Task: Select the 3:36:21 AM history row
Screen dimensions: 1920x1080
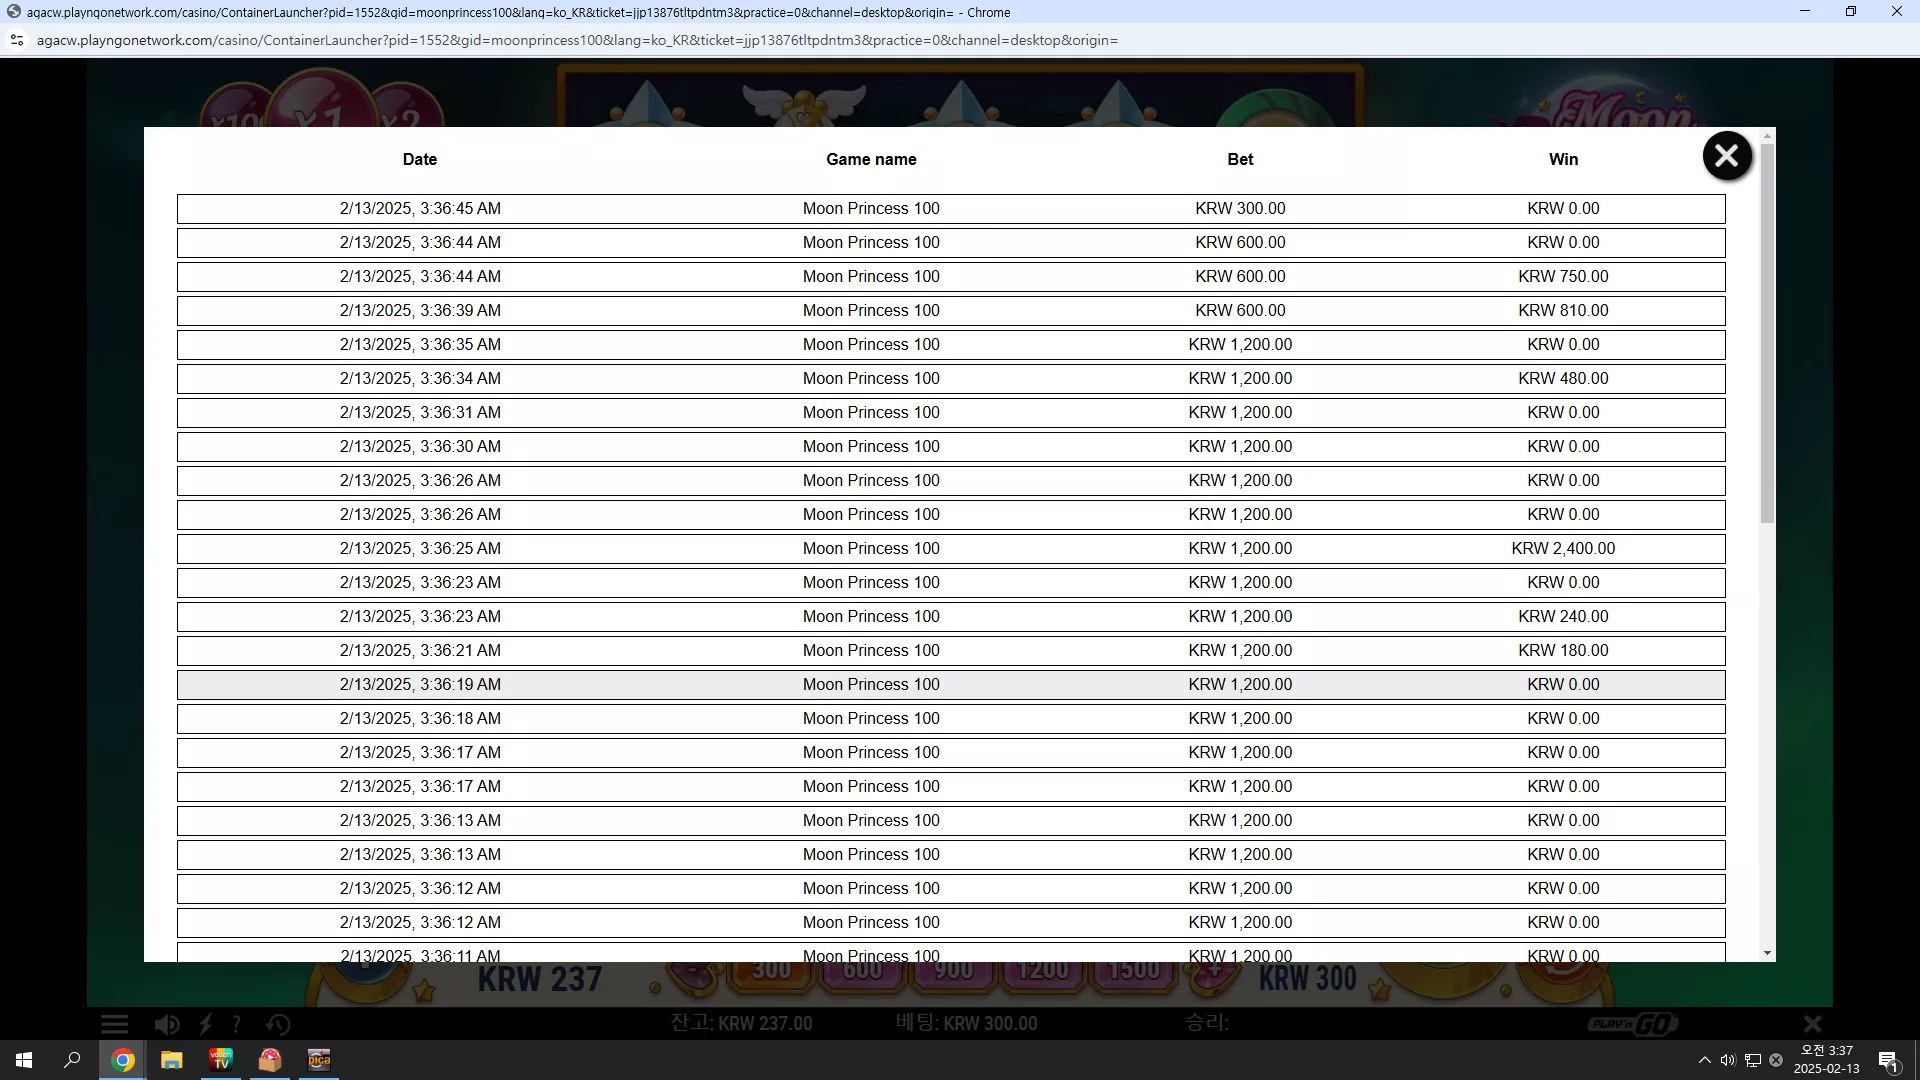Action: pos(951,651)
